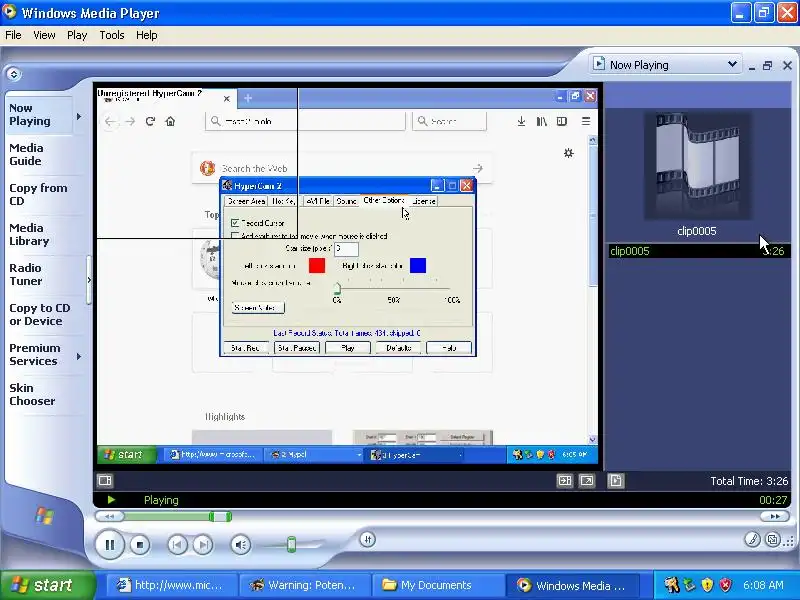Click the clip0005 filmstrip thumbnail
Image resolution: width=800 pixels, height=600 pixels.
697,165
